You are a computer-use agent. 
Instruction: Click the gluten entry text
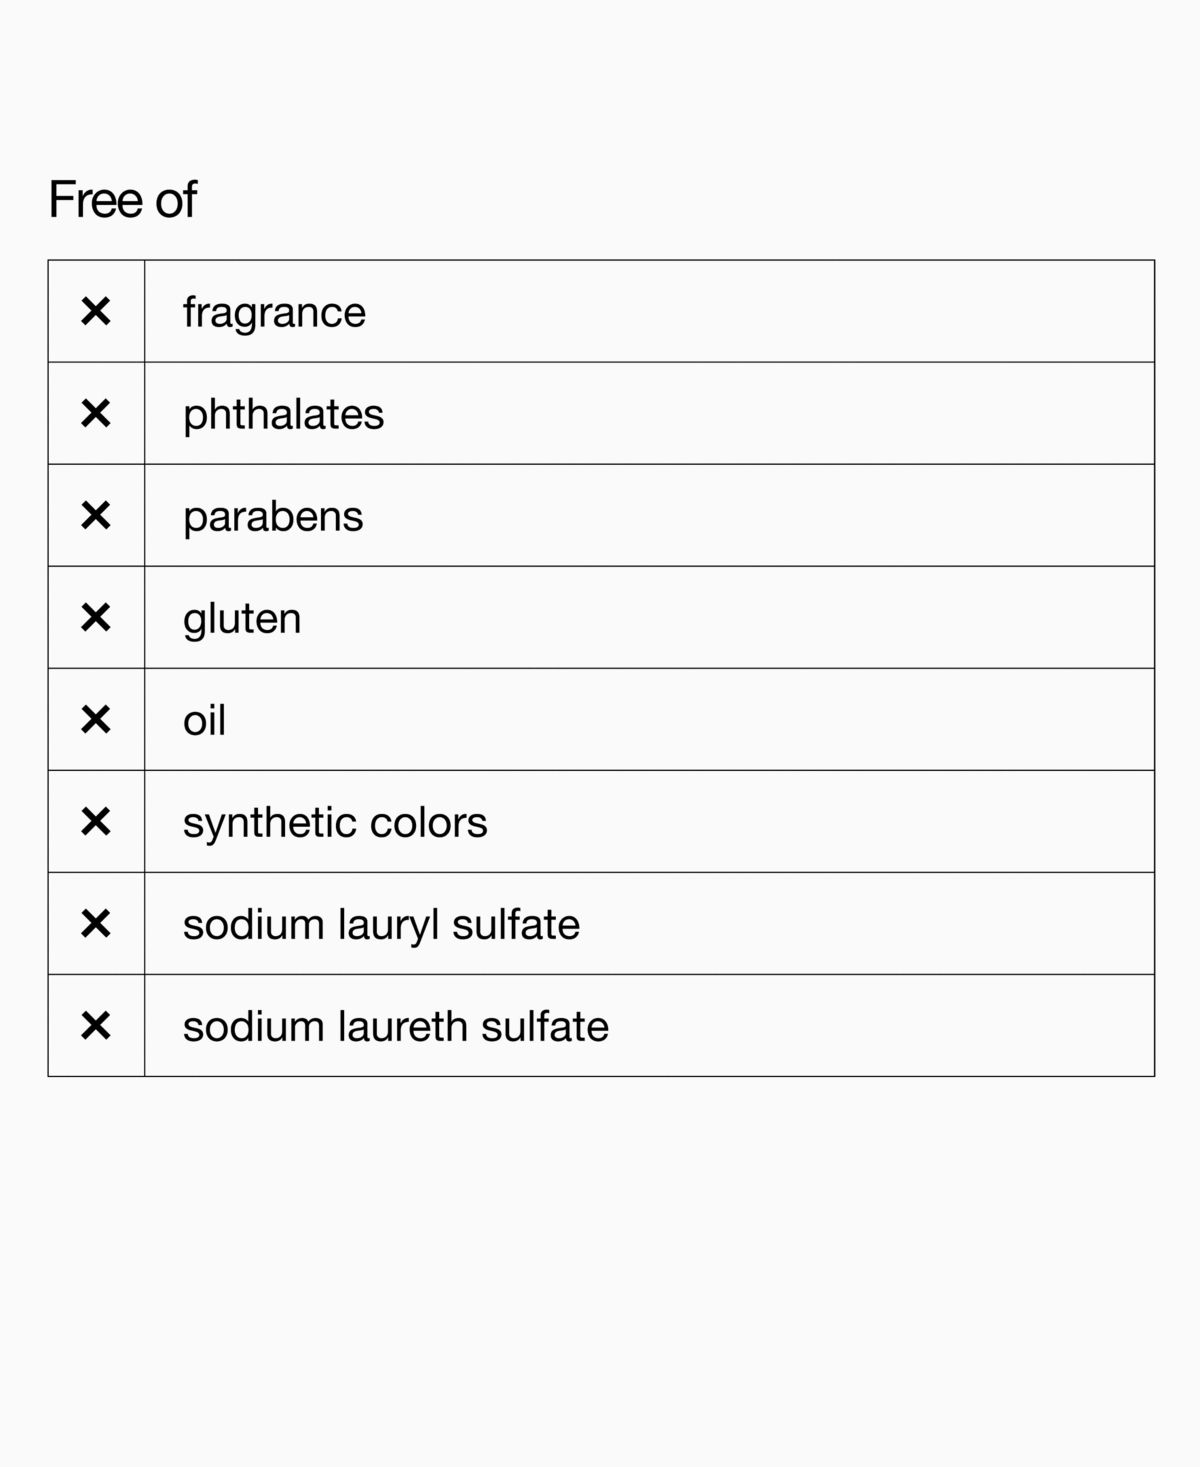coord(242,619)
